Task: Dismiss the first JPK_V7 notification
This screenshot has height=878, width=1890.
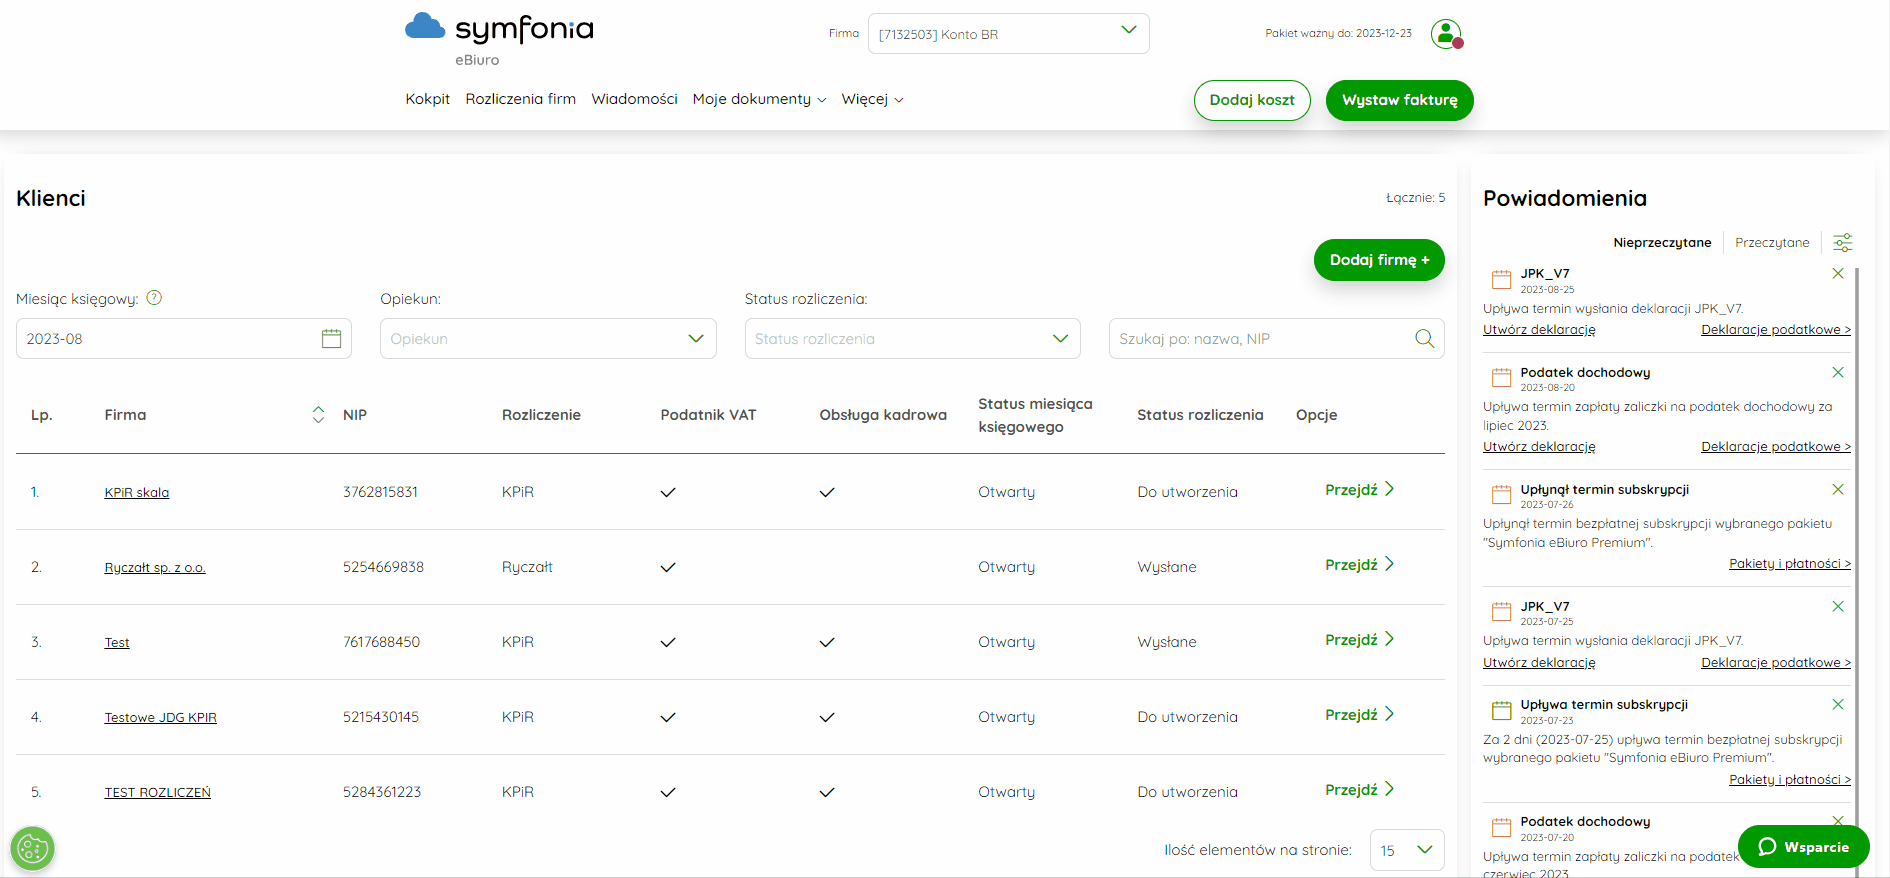Action: [x=1838, y=273]
